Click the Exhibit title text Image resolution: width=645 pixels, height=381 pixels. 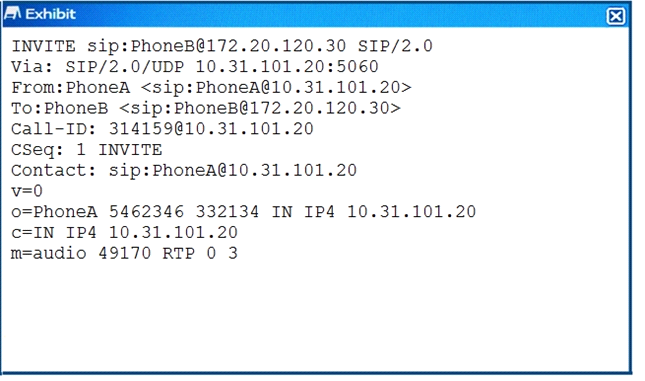[x=51, y=14]
